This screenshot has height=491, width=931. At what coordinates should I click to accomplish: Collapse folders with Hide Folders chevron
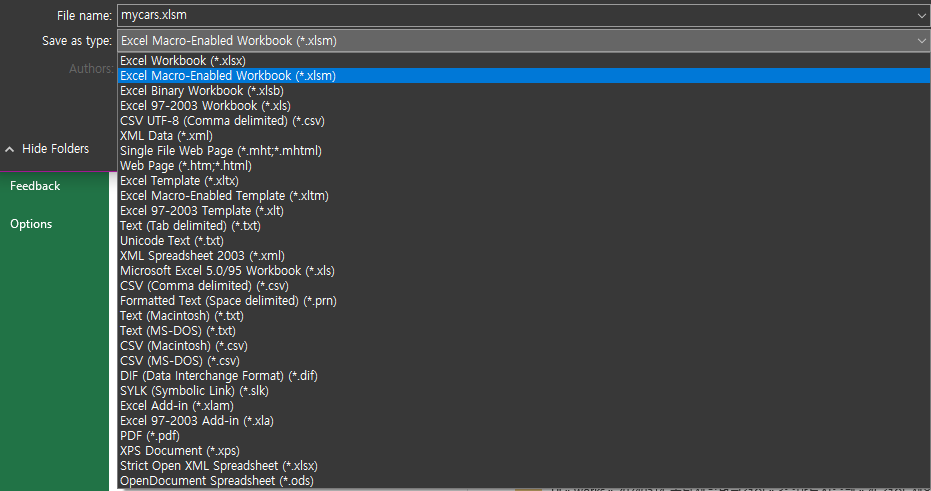pos(10,149)
